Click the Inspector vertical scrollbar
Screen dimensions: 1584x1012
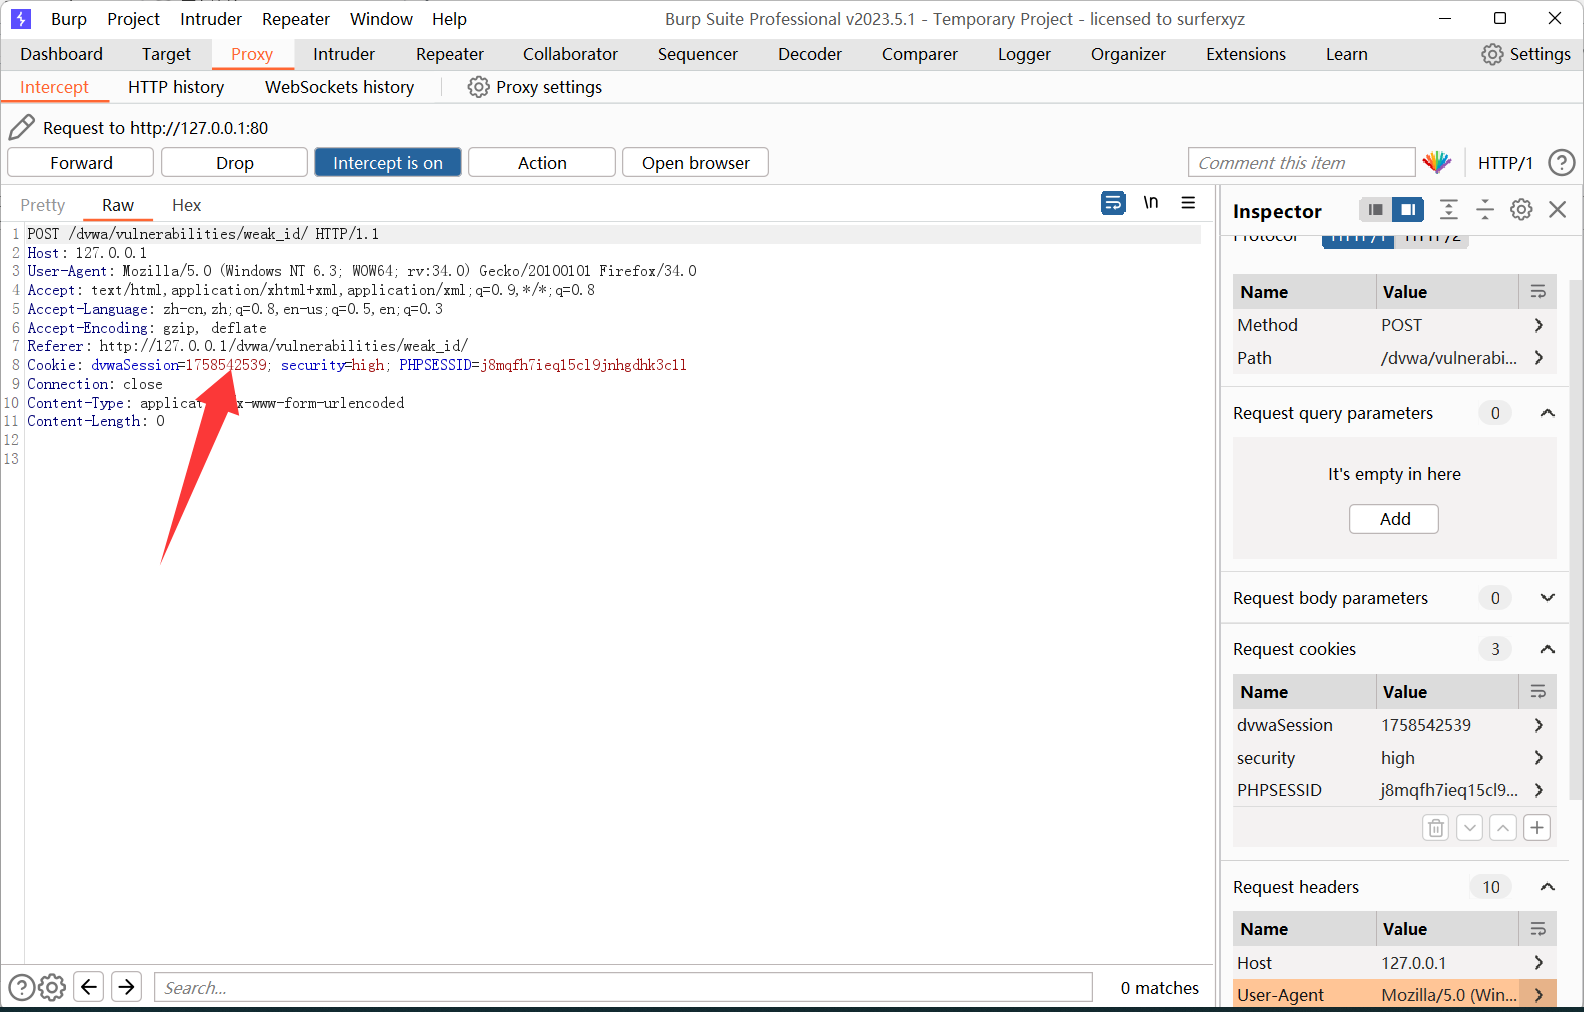[1577, 540]
